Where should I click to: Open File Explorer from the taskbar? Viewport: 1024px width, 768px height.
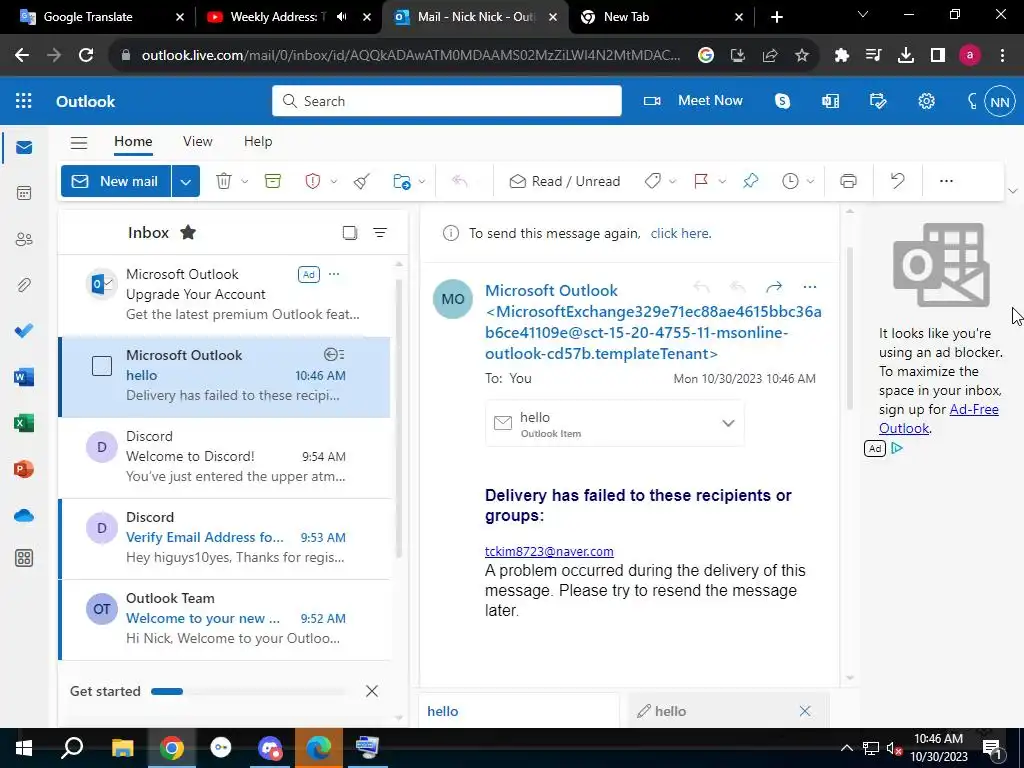(x=122, y=748)
